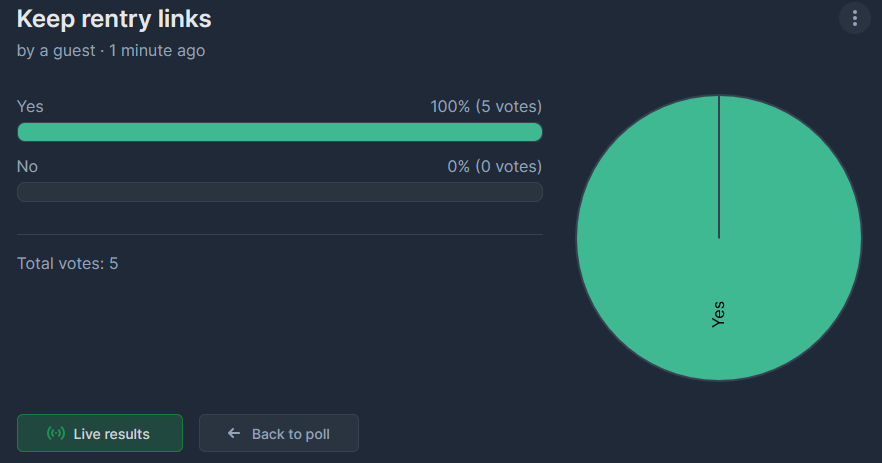
Task: Click the green Yes progress bar
Action: pyautogui.click(x=280, y=132)
